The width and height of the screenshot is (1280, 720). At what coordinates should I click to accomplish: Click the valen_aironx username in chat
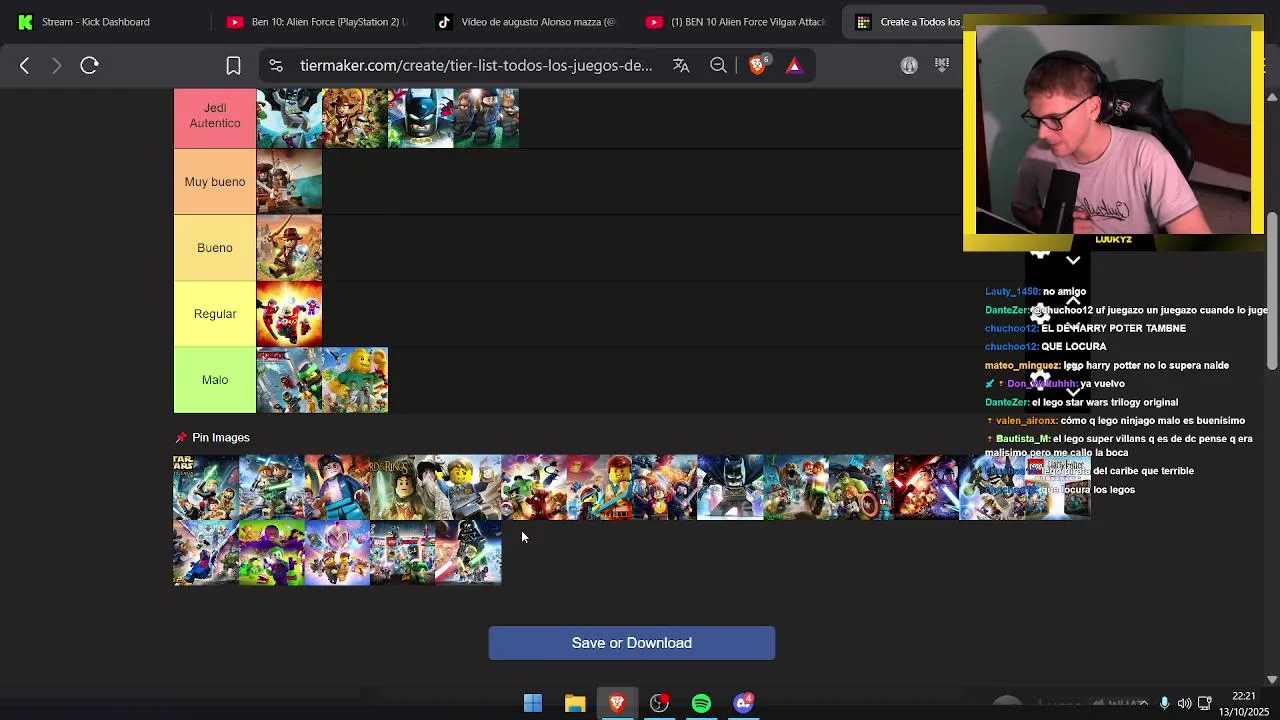[x=1026, y=421]
